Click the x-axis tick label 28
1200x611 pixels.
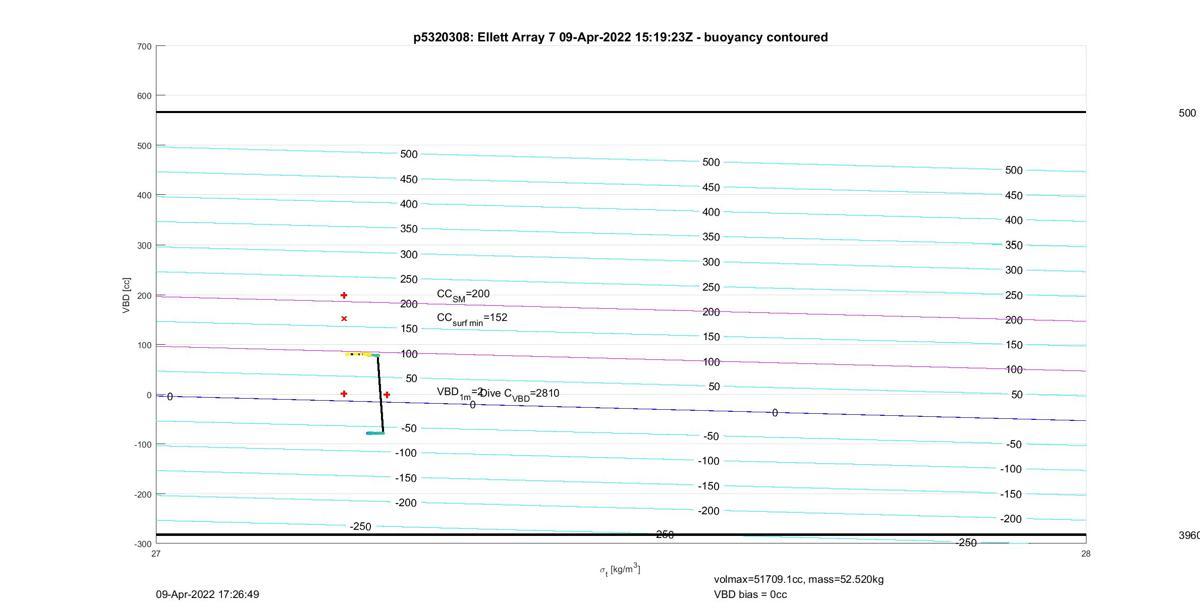[x=1085, y=553]
